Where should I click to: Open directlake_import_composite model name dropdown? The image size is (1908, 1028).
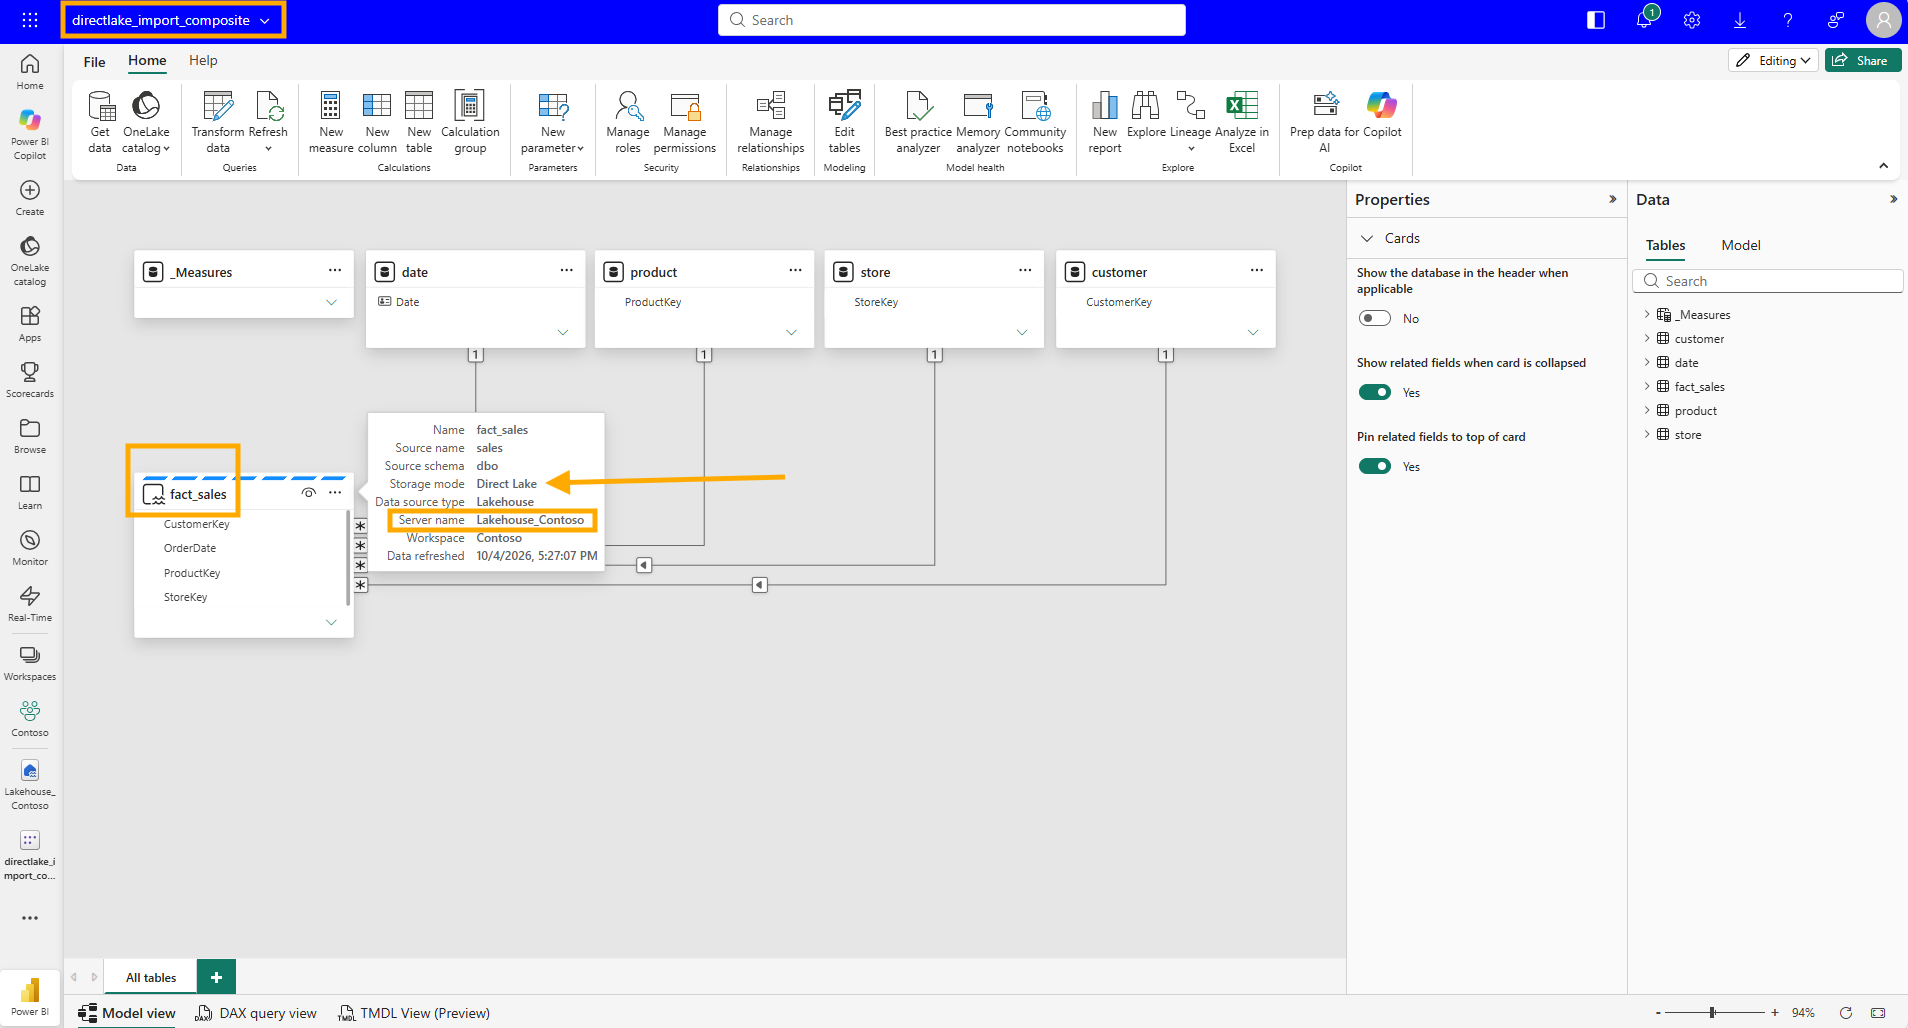coord(264,20)
